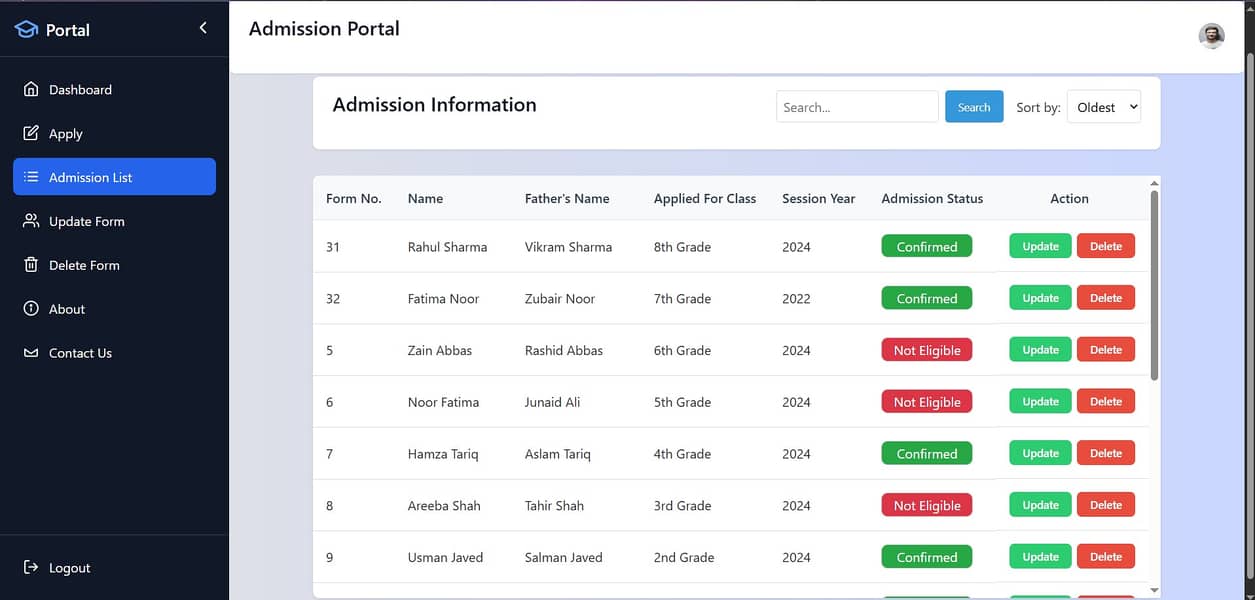Update Rahul Sharma's admission record
Screen dimensions: 1255x600
[x=1040, y=246]
